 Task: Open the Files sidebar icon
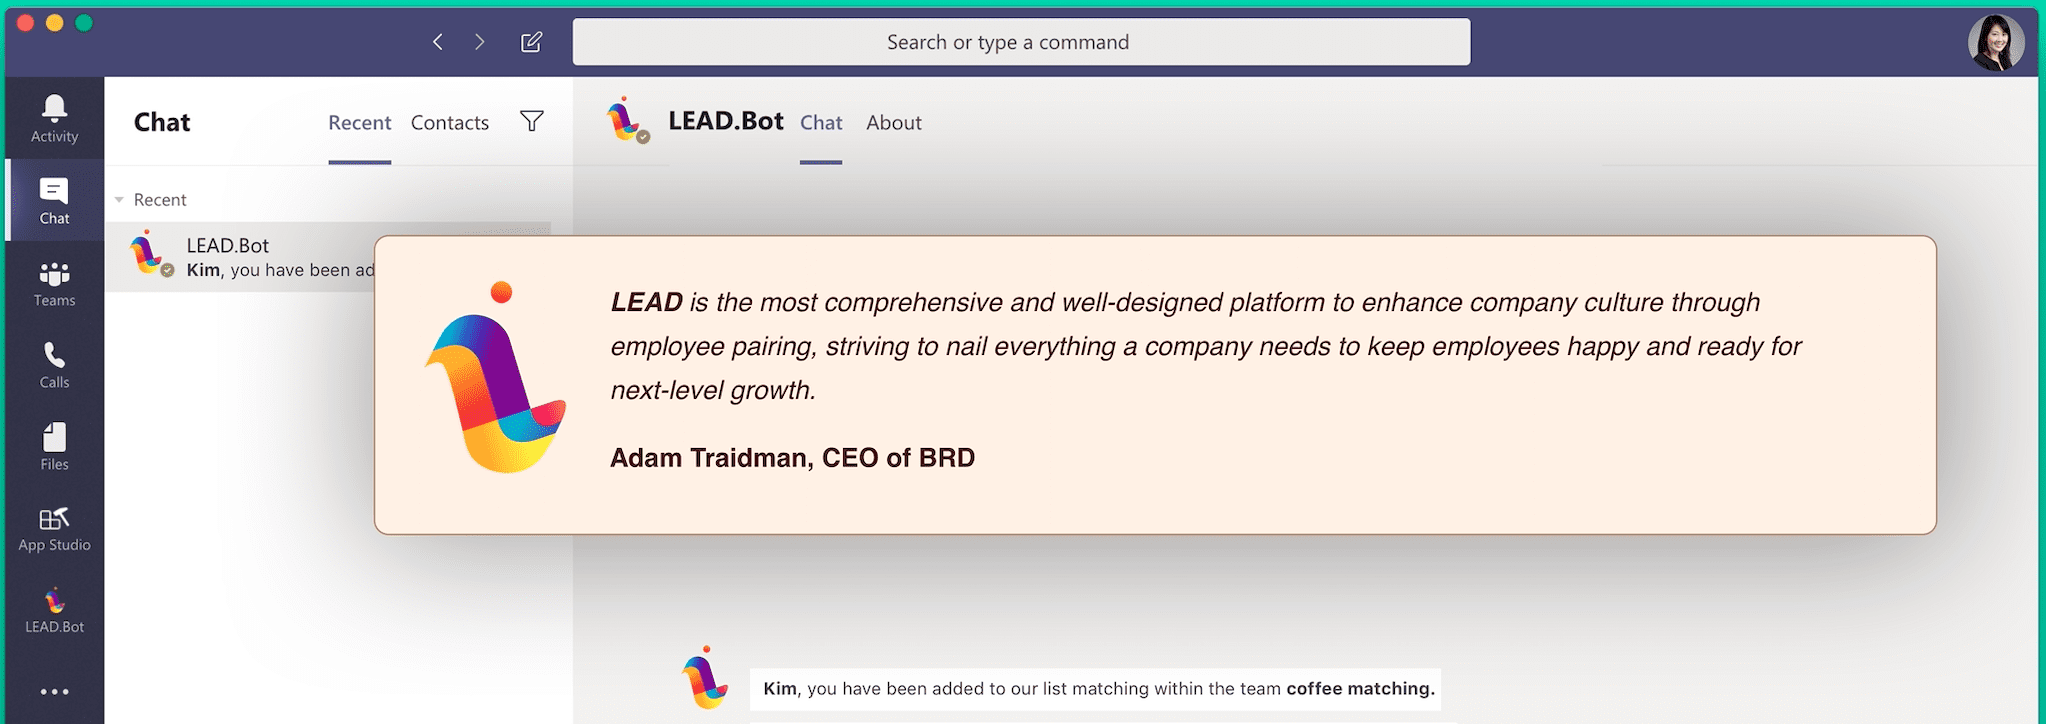(x=54, y=447)
